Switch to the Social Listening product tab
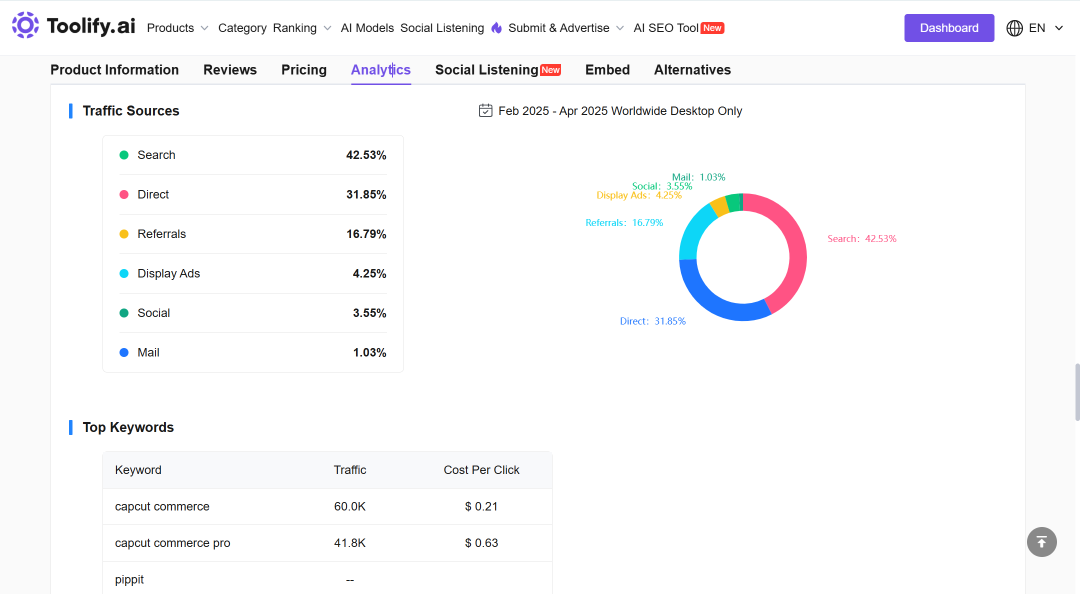Image resolution: width=1080 pixels, height=594 pixels. point(487,70)
